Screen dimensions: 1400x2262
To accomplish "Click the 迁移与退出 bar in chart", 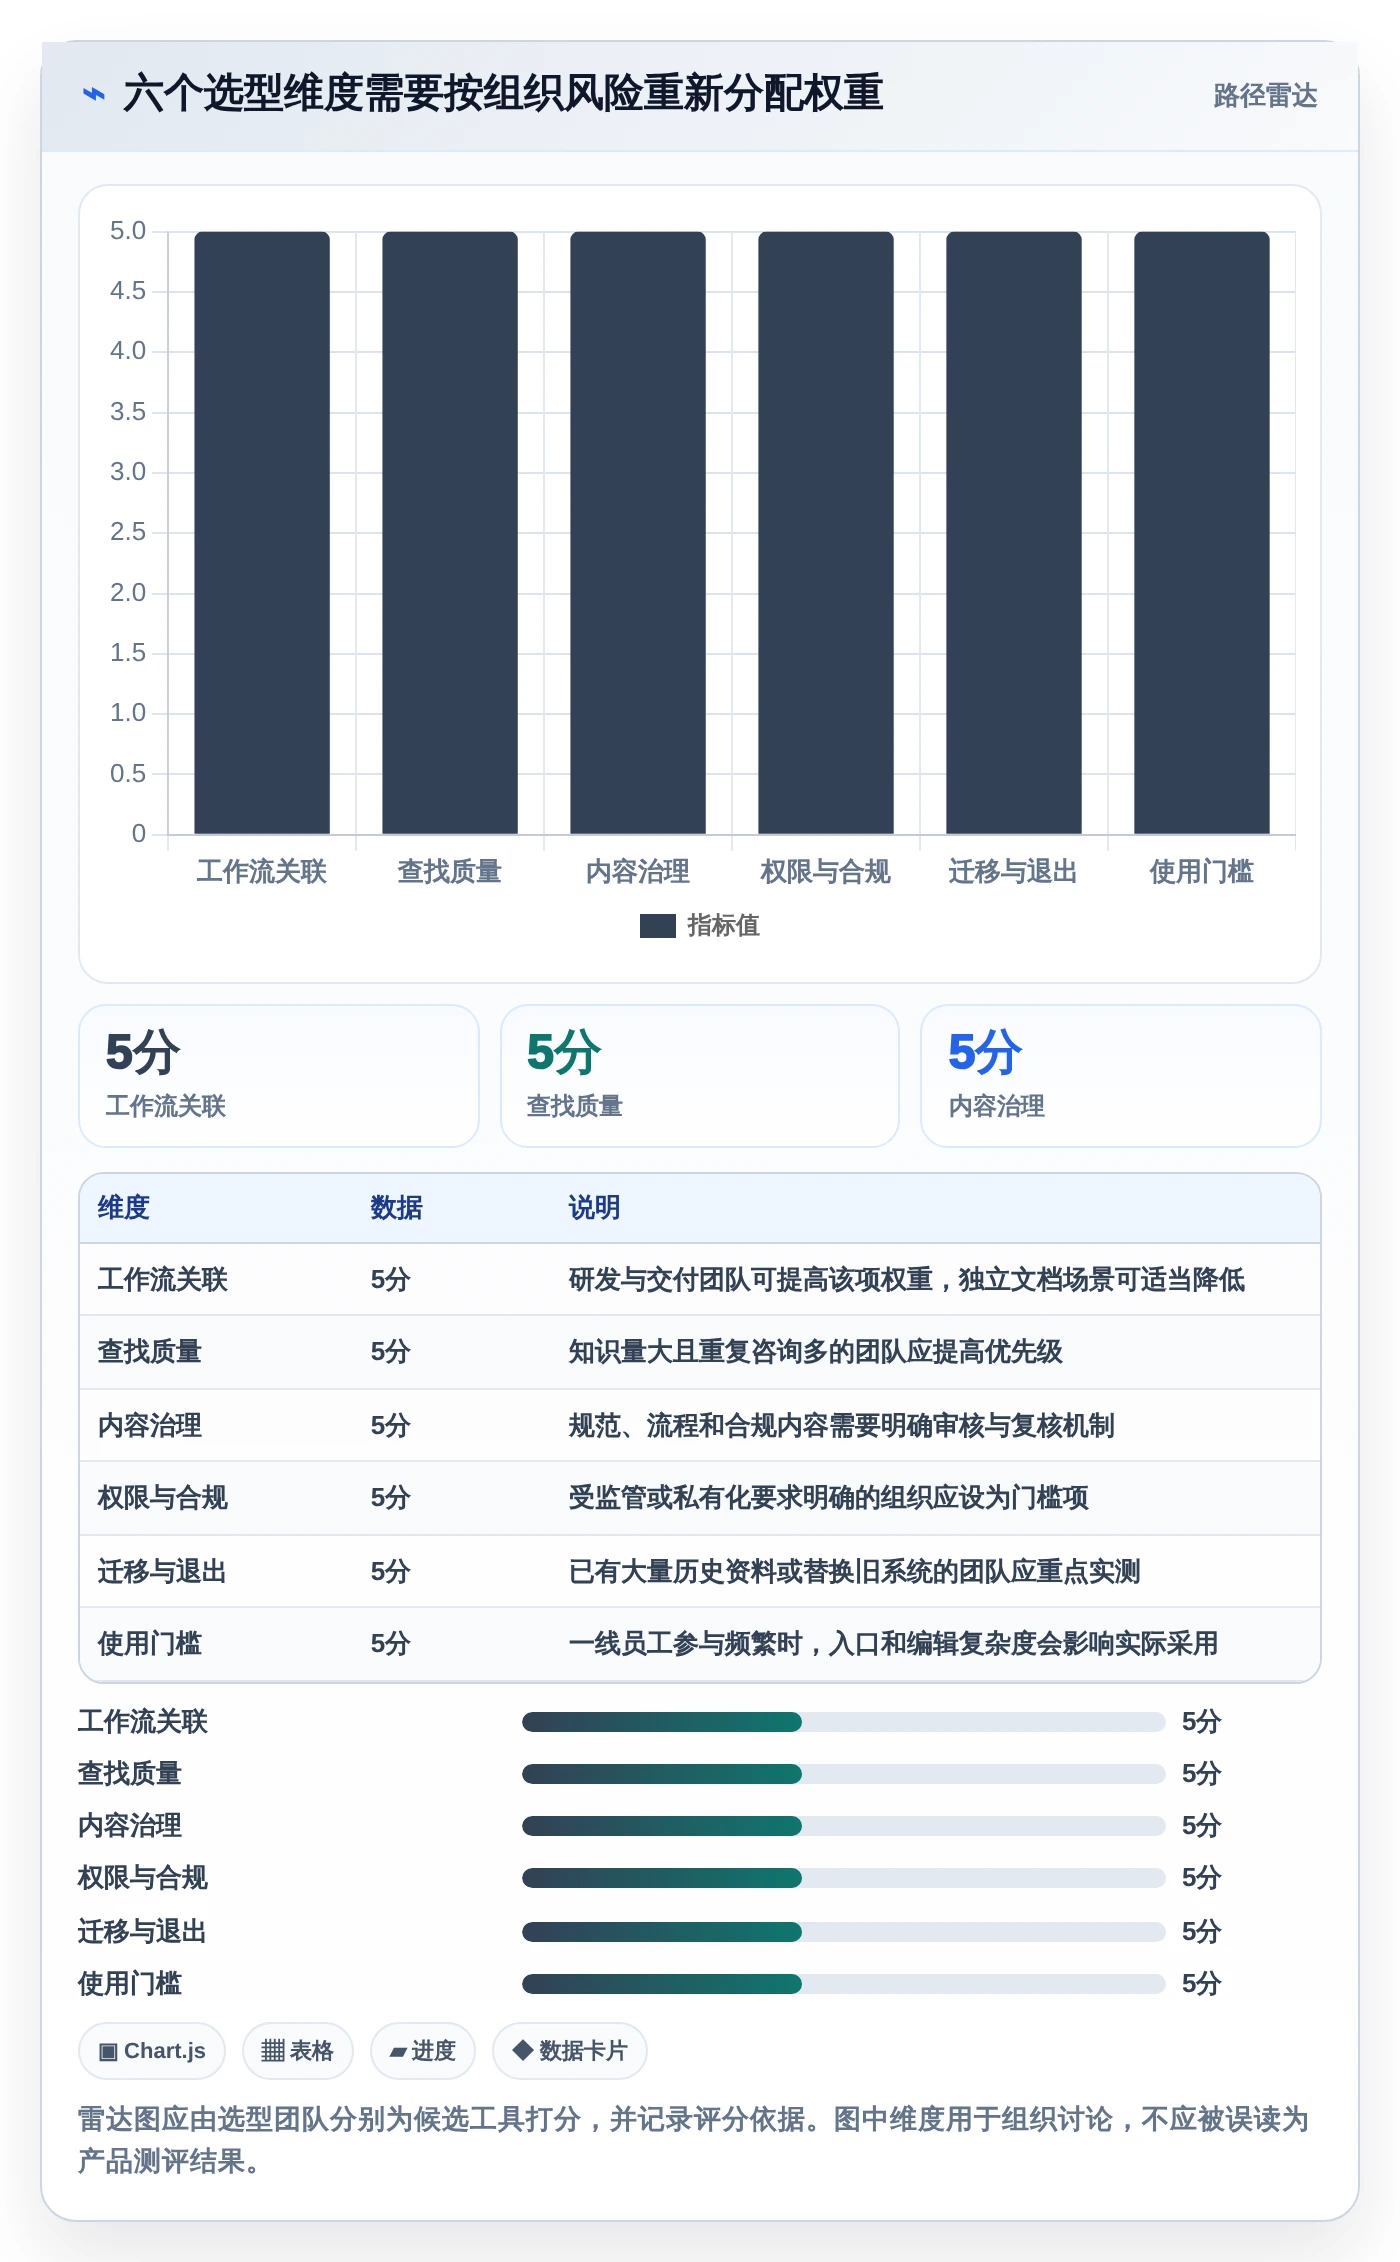I will 1014,533.
